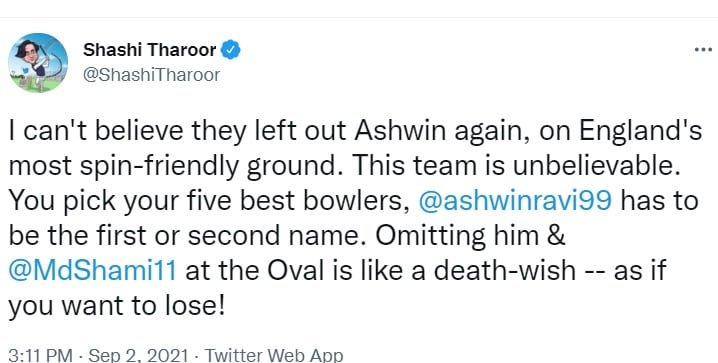718x363 pixels.
Task: Click the blue verified checkmark badge
Action: click(231, 50)
